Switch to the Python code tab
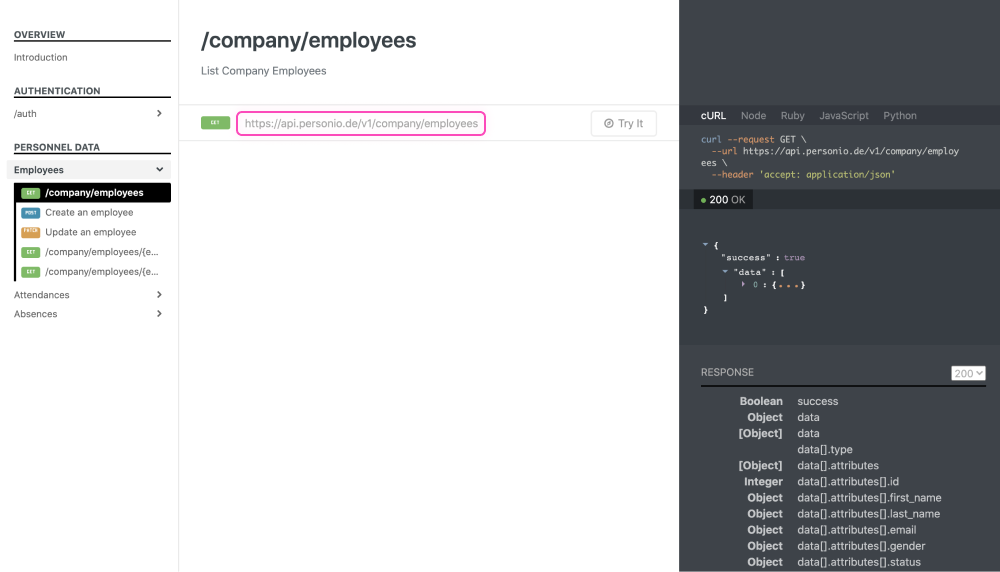Viewport: 1000px width, 572px height. tap(899, 116)
